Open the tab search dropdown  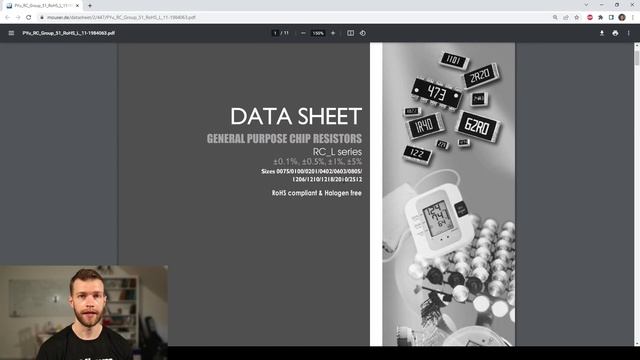[x=586, y=5]
